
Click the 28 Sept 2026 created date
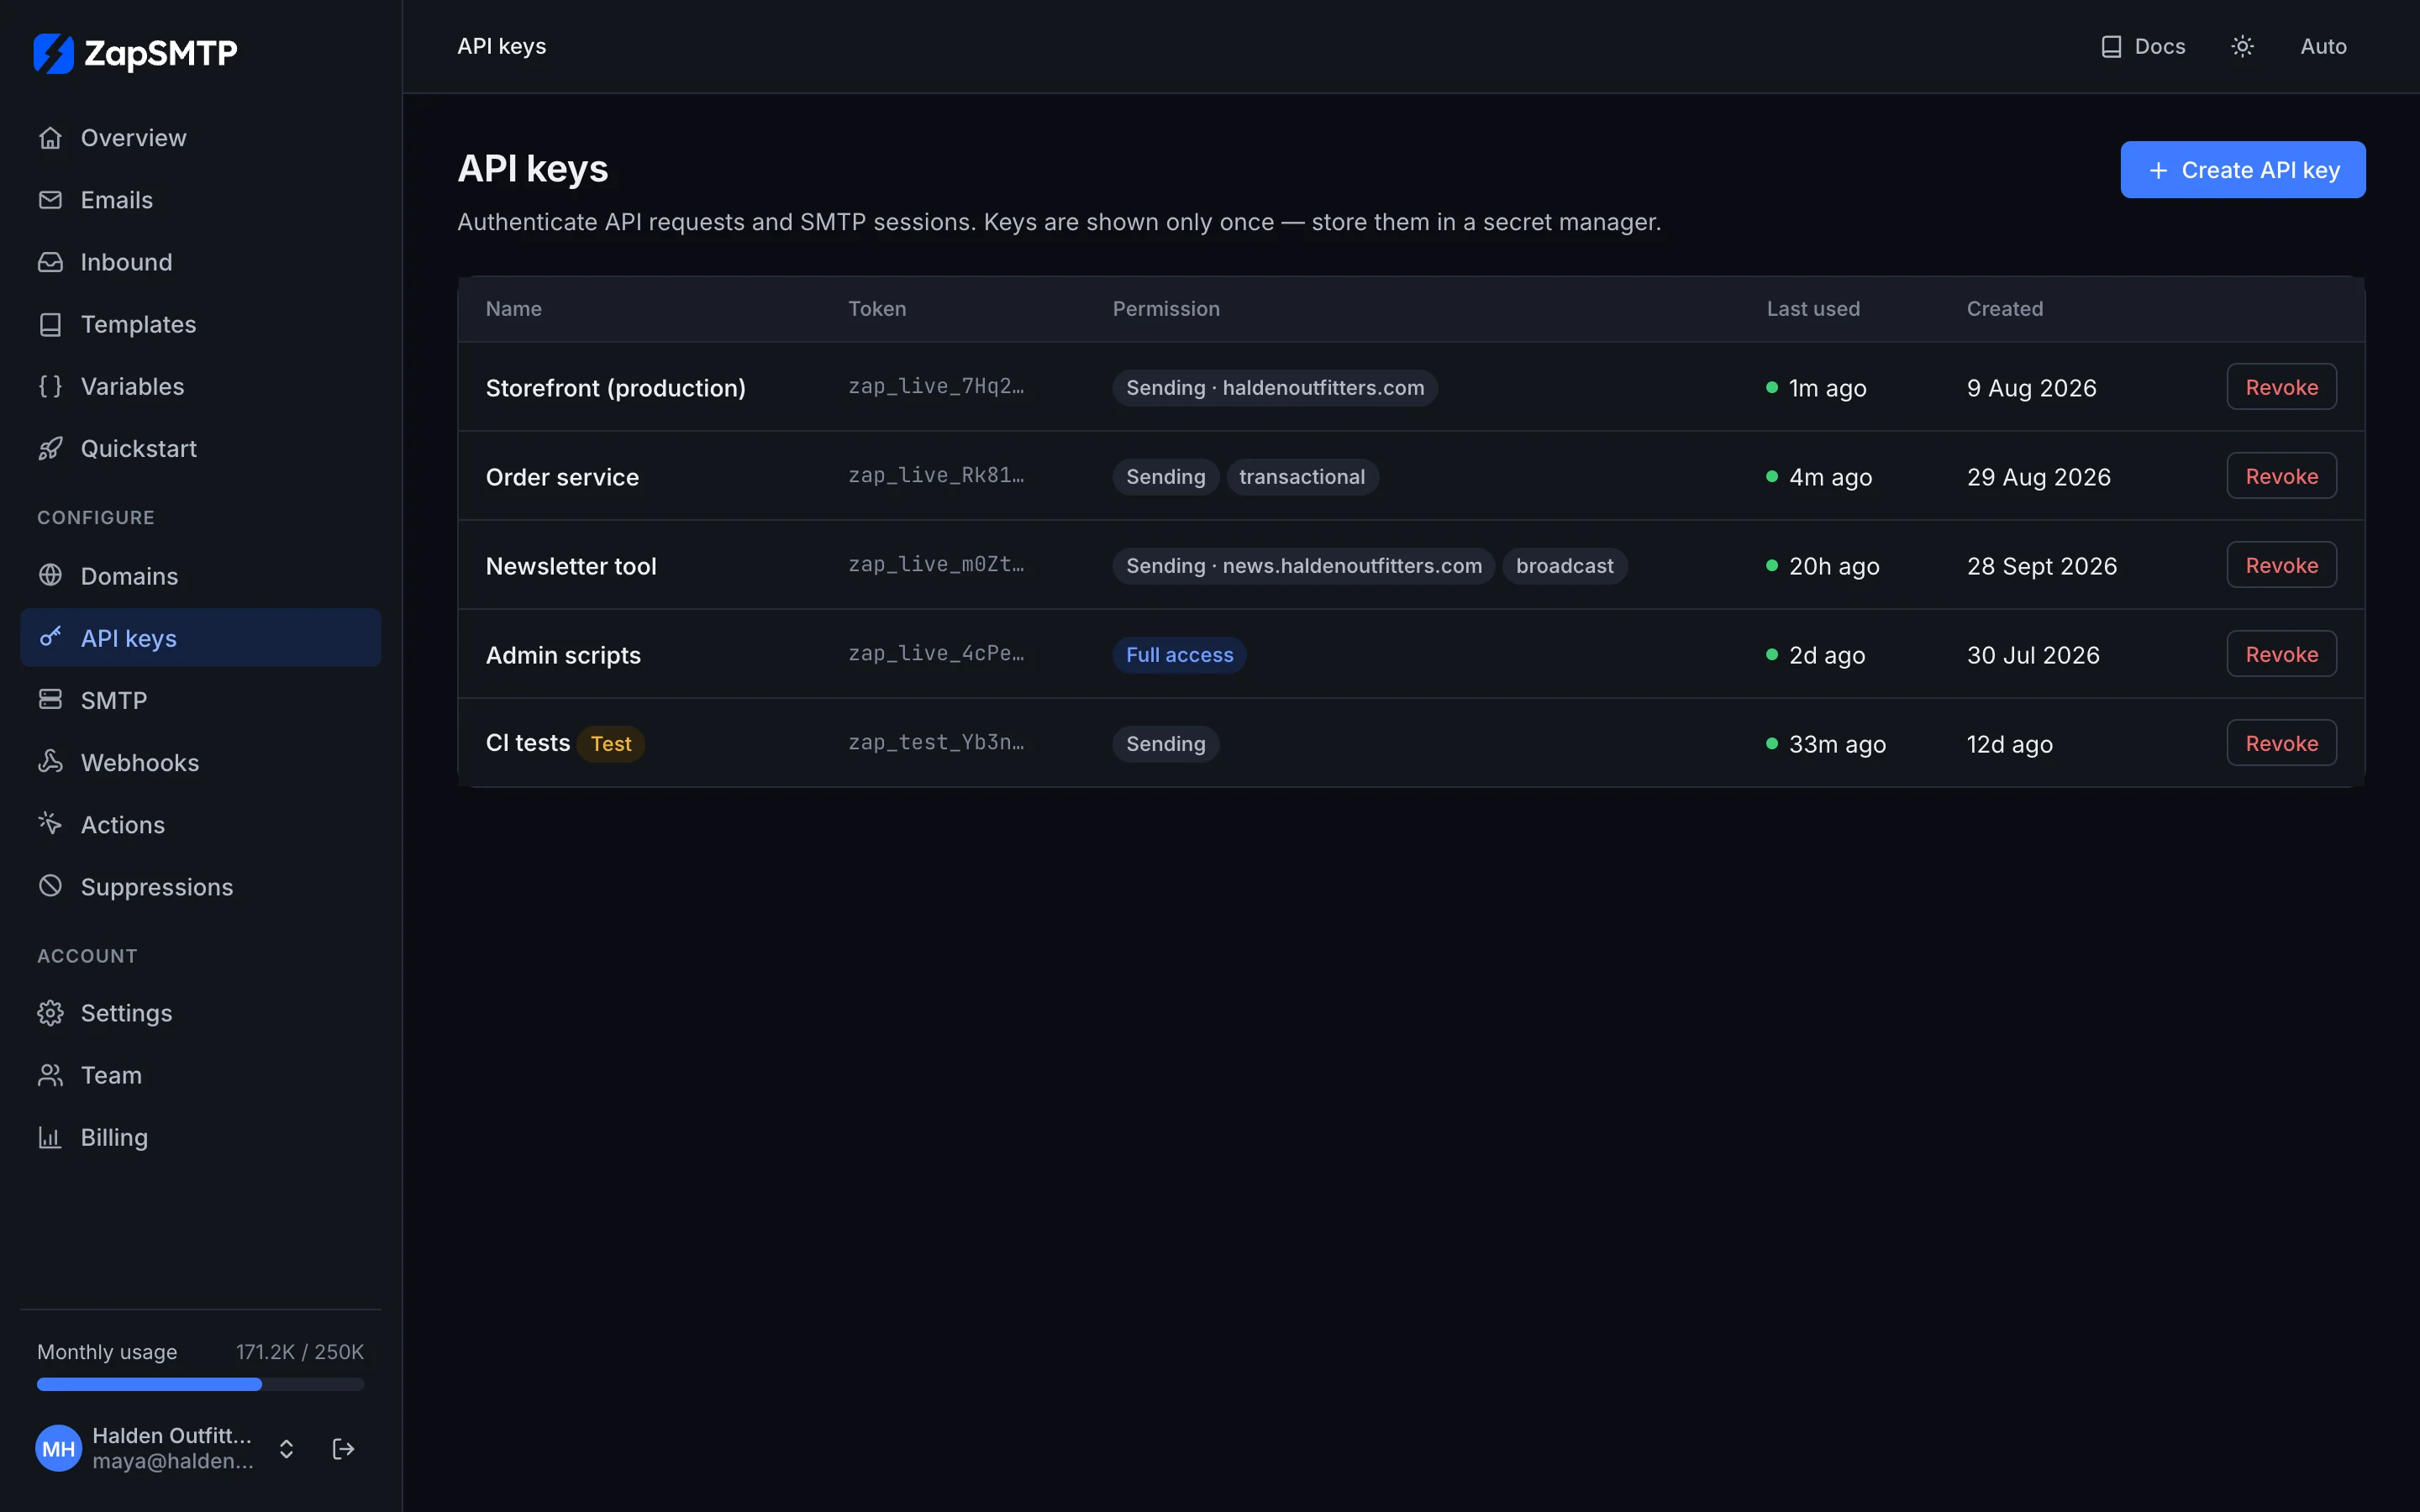tap(2041, 566)
